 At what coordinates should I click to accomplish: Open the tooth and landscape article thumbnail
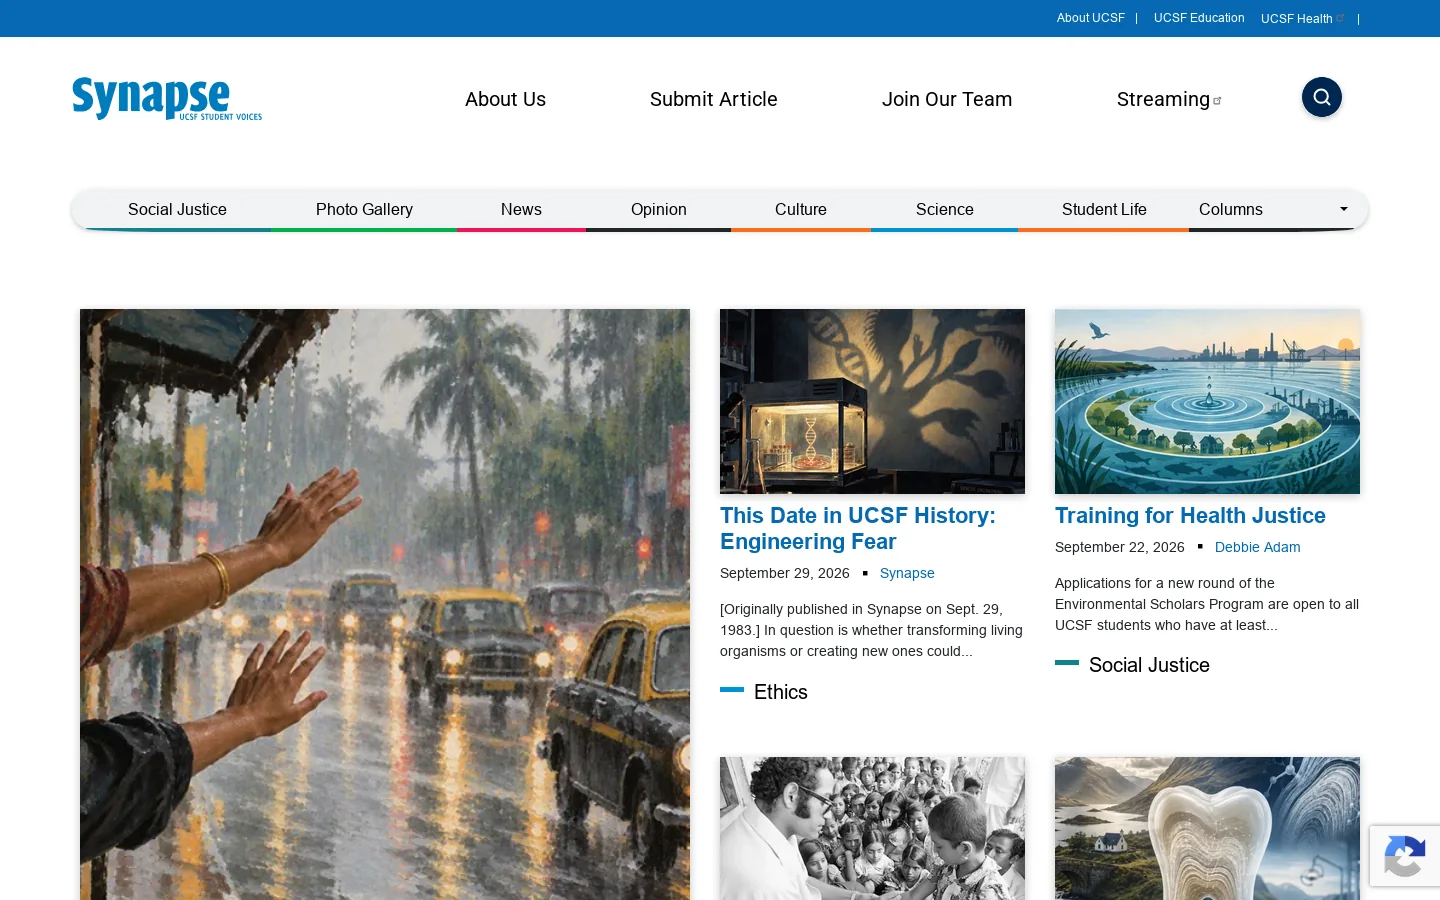click(x=1207, y=828)
